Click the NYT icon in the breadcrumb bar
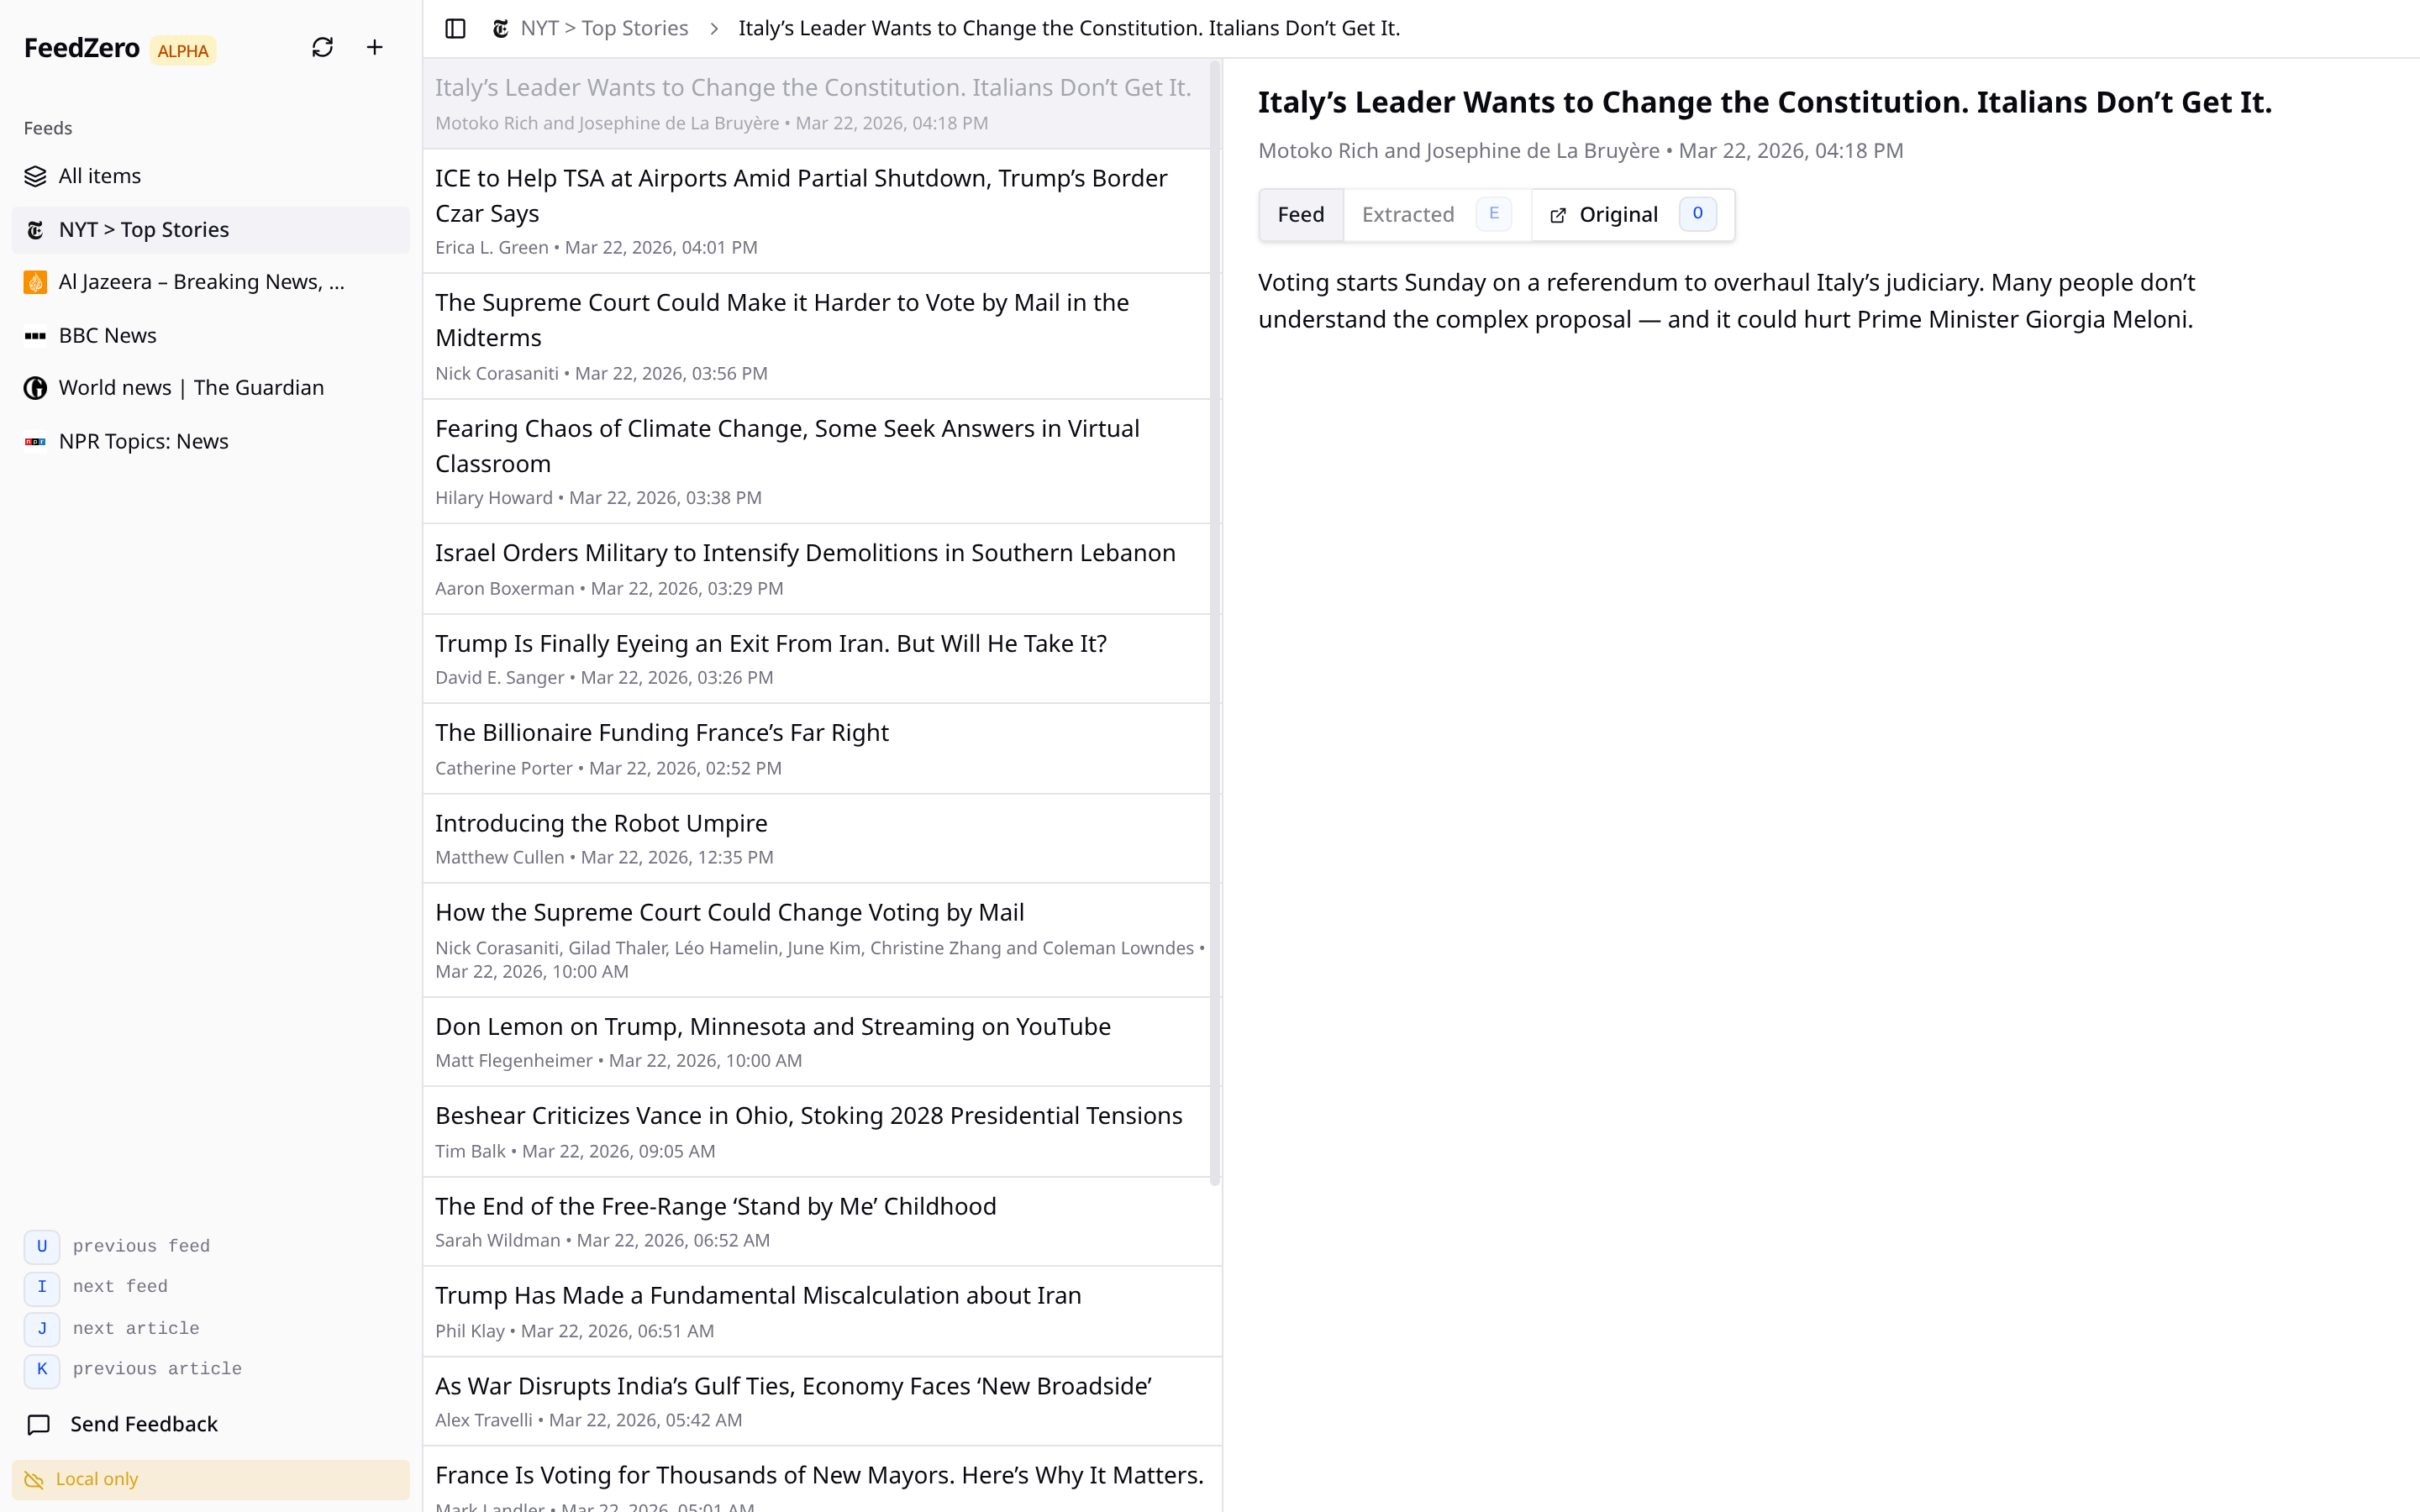The height and width of the screenshot is (1512, 2420). click(x=500, y=28)
